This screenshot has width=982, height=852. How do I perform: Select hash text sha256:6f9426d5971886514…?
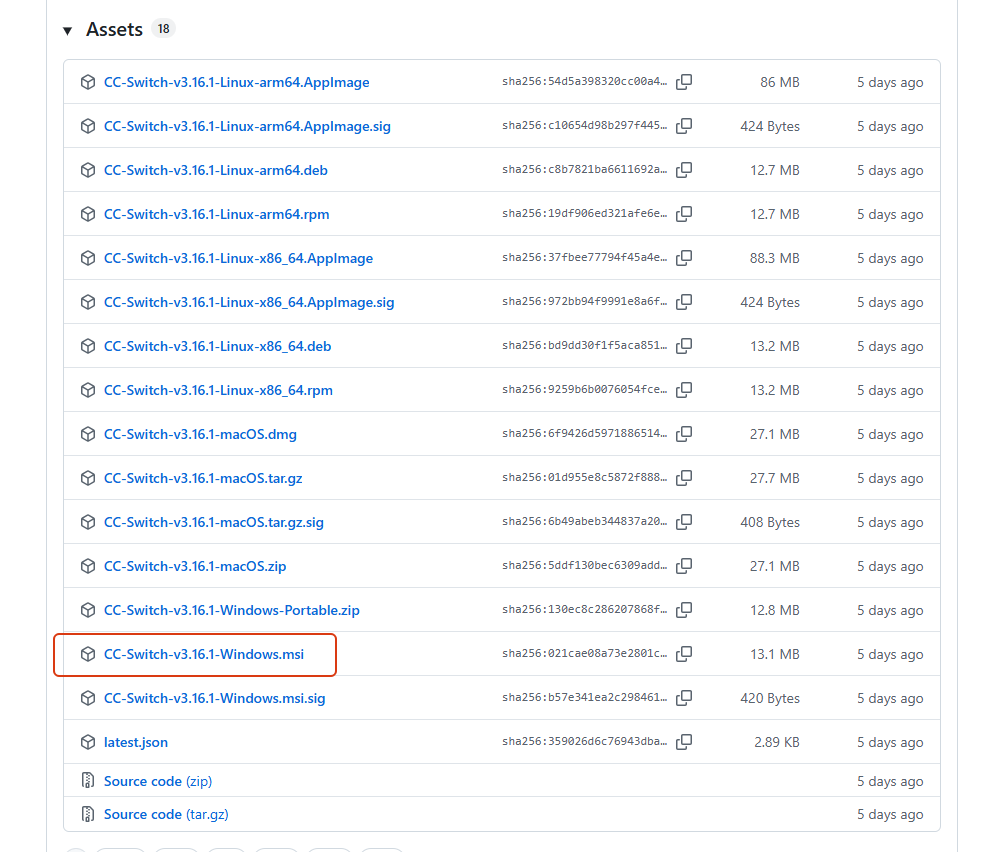click(x=584, y=433)
